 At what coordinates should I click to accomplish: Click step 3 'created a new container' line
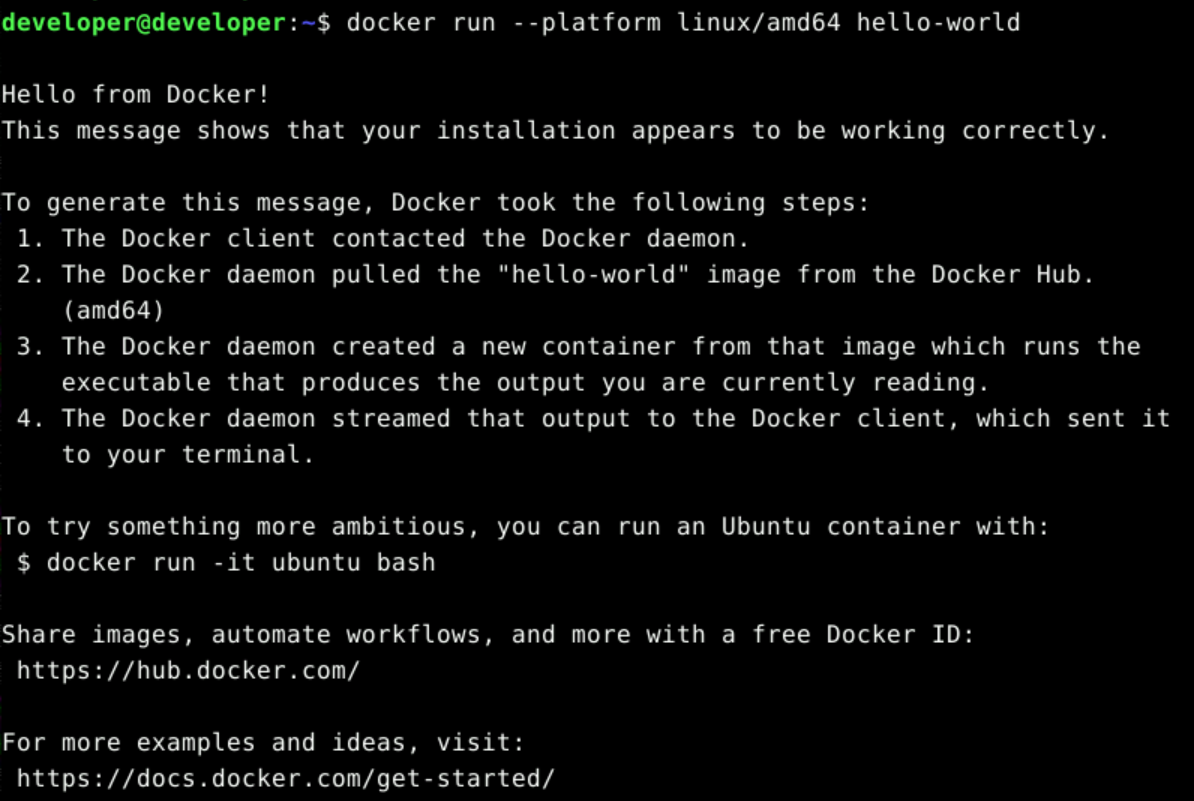pyautogui.click(x=579, y=347)
